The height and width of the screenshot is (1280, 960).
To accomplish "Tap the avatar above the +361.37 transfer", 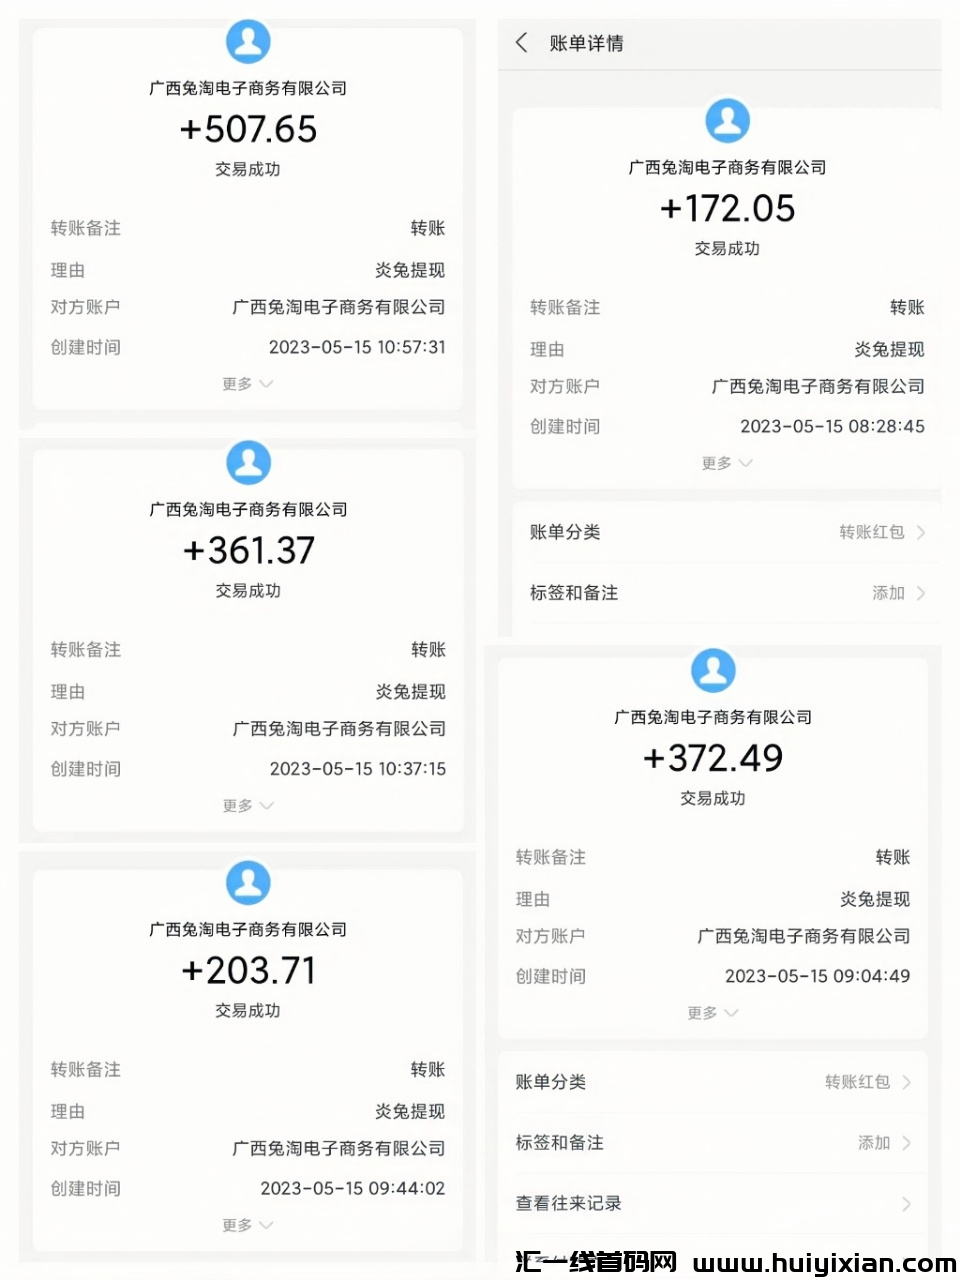I will click(x=248, y=463).
